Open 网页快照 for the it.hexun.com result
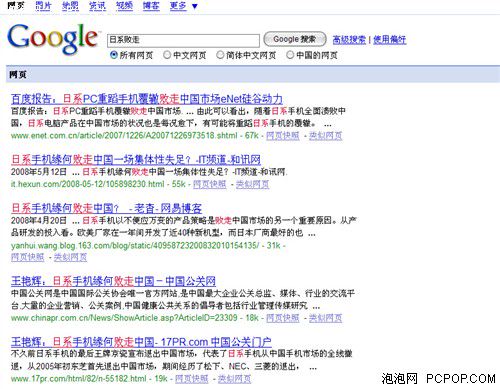The image size is (500, 389). (x=210, y=184)
